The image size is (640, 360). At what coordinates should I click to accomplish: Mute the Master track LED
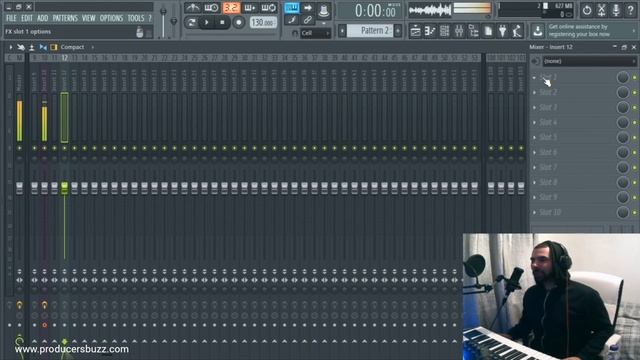coord(19,148)
